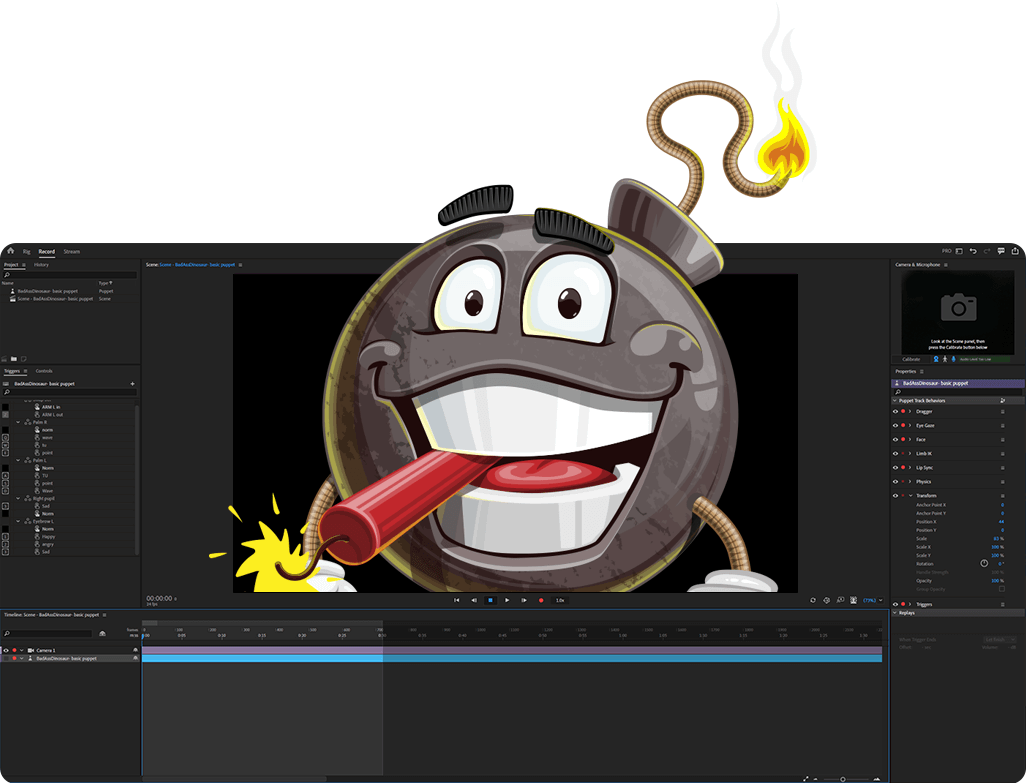Image resolution: width=1026 pixels, height=783 pixels.
Task: Click the timeline zoom slider handle
Action: [x=842, y=778]
